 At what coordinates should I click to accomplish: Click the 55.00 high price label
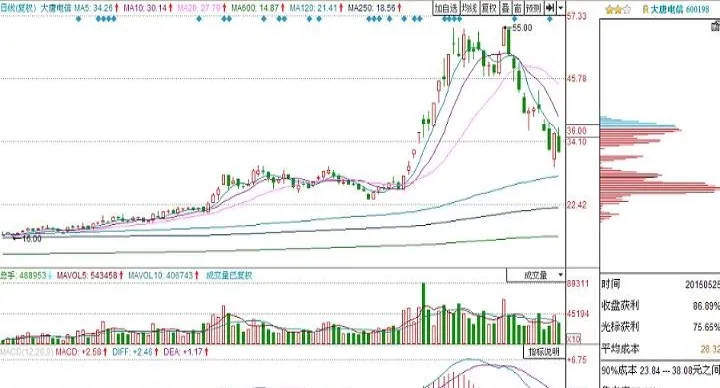coord(522,28)
